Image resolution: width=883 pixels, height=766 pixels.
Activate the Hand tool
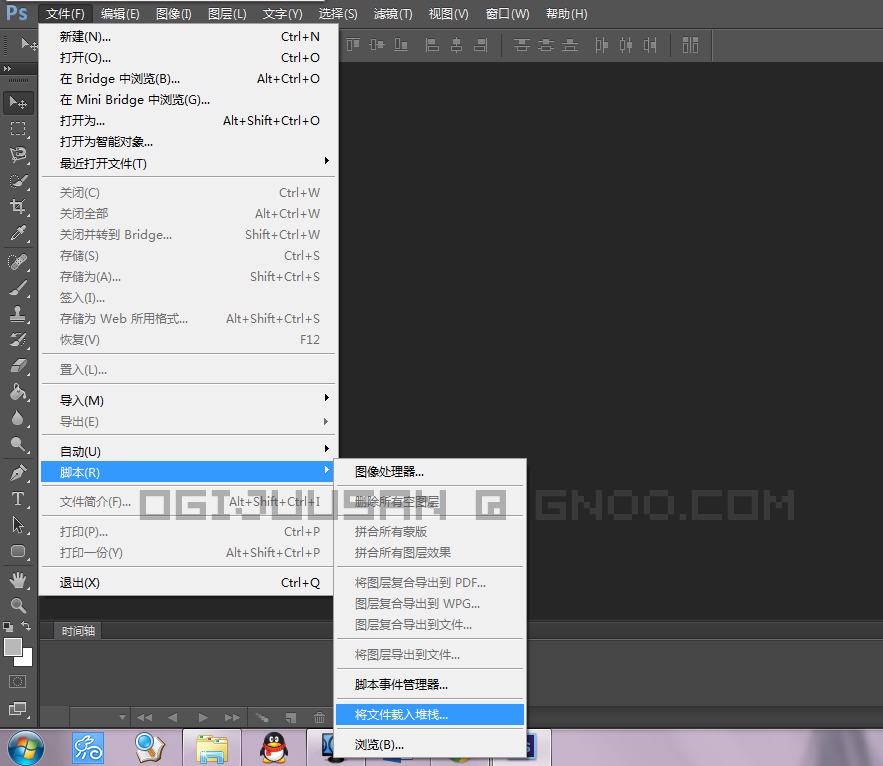click(18, 580)
